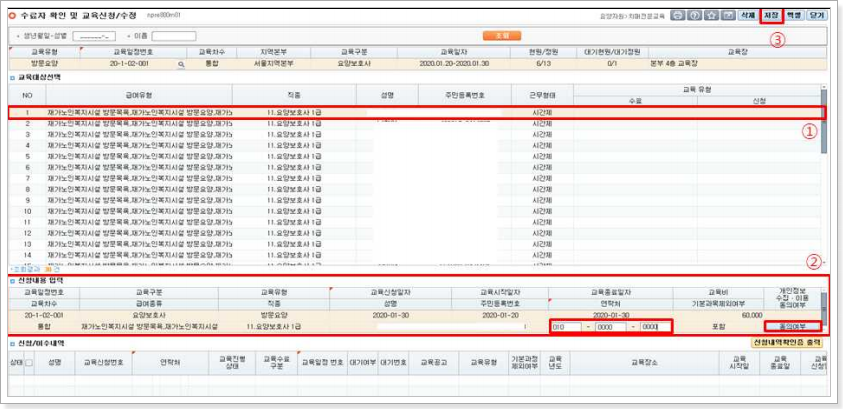843x409 pixels.
Task: Click the 2020-01-20 start date value
Action: click(x=499, y=315)
